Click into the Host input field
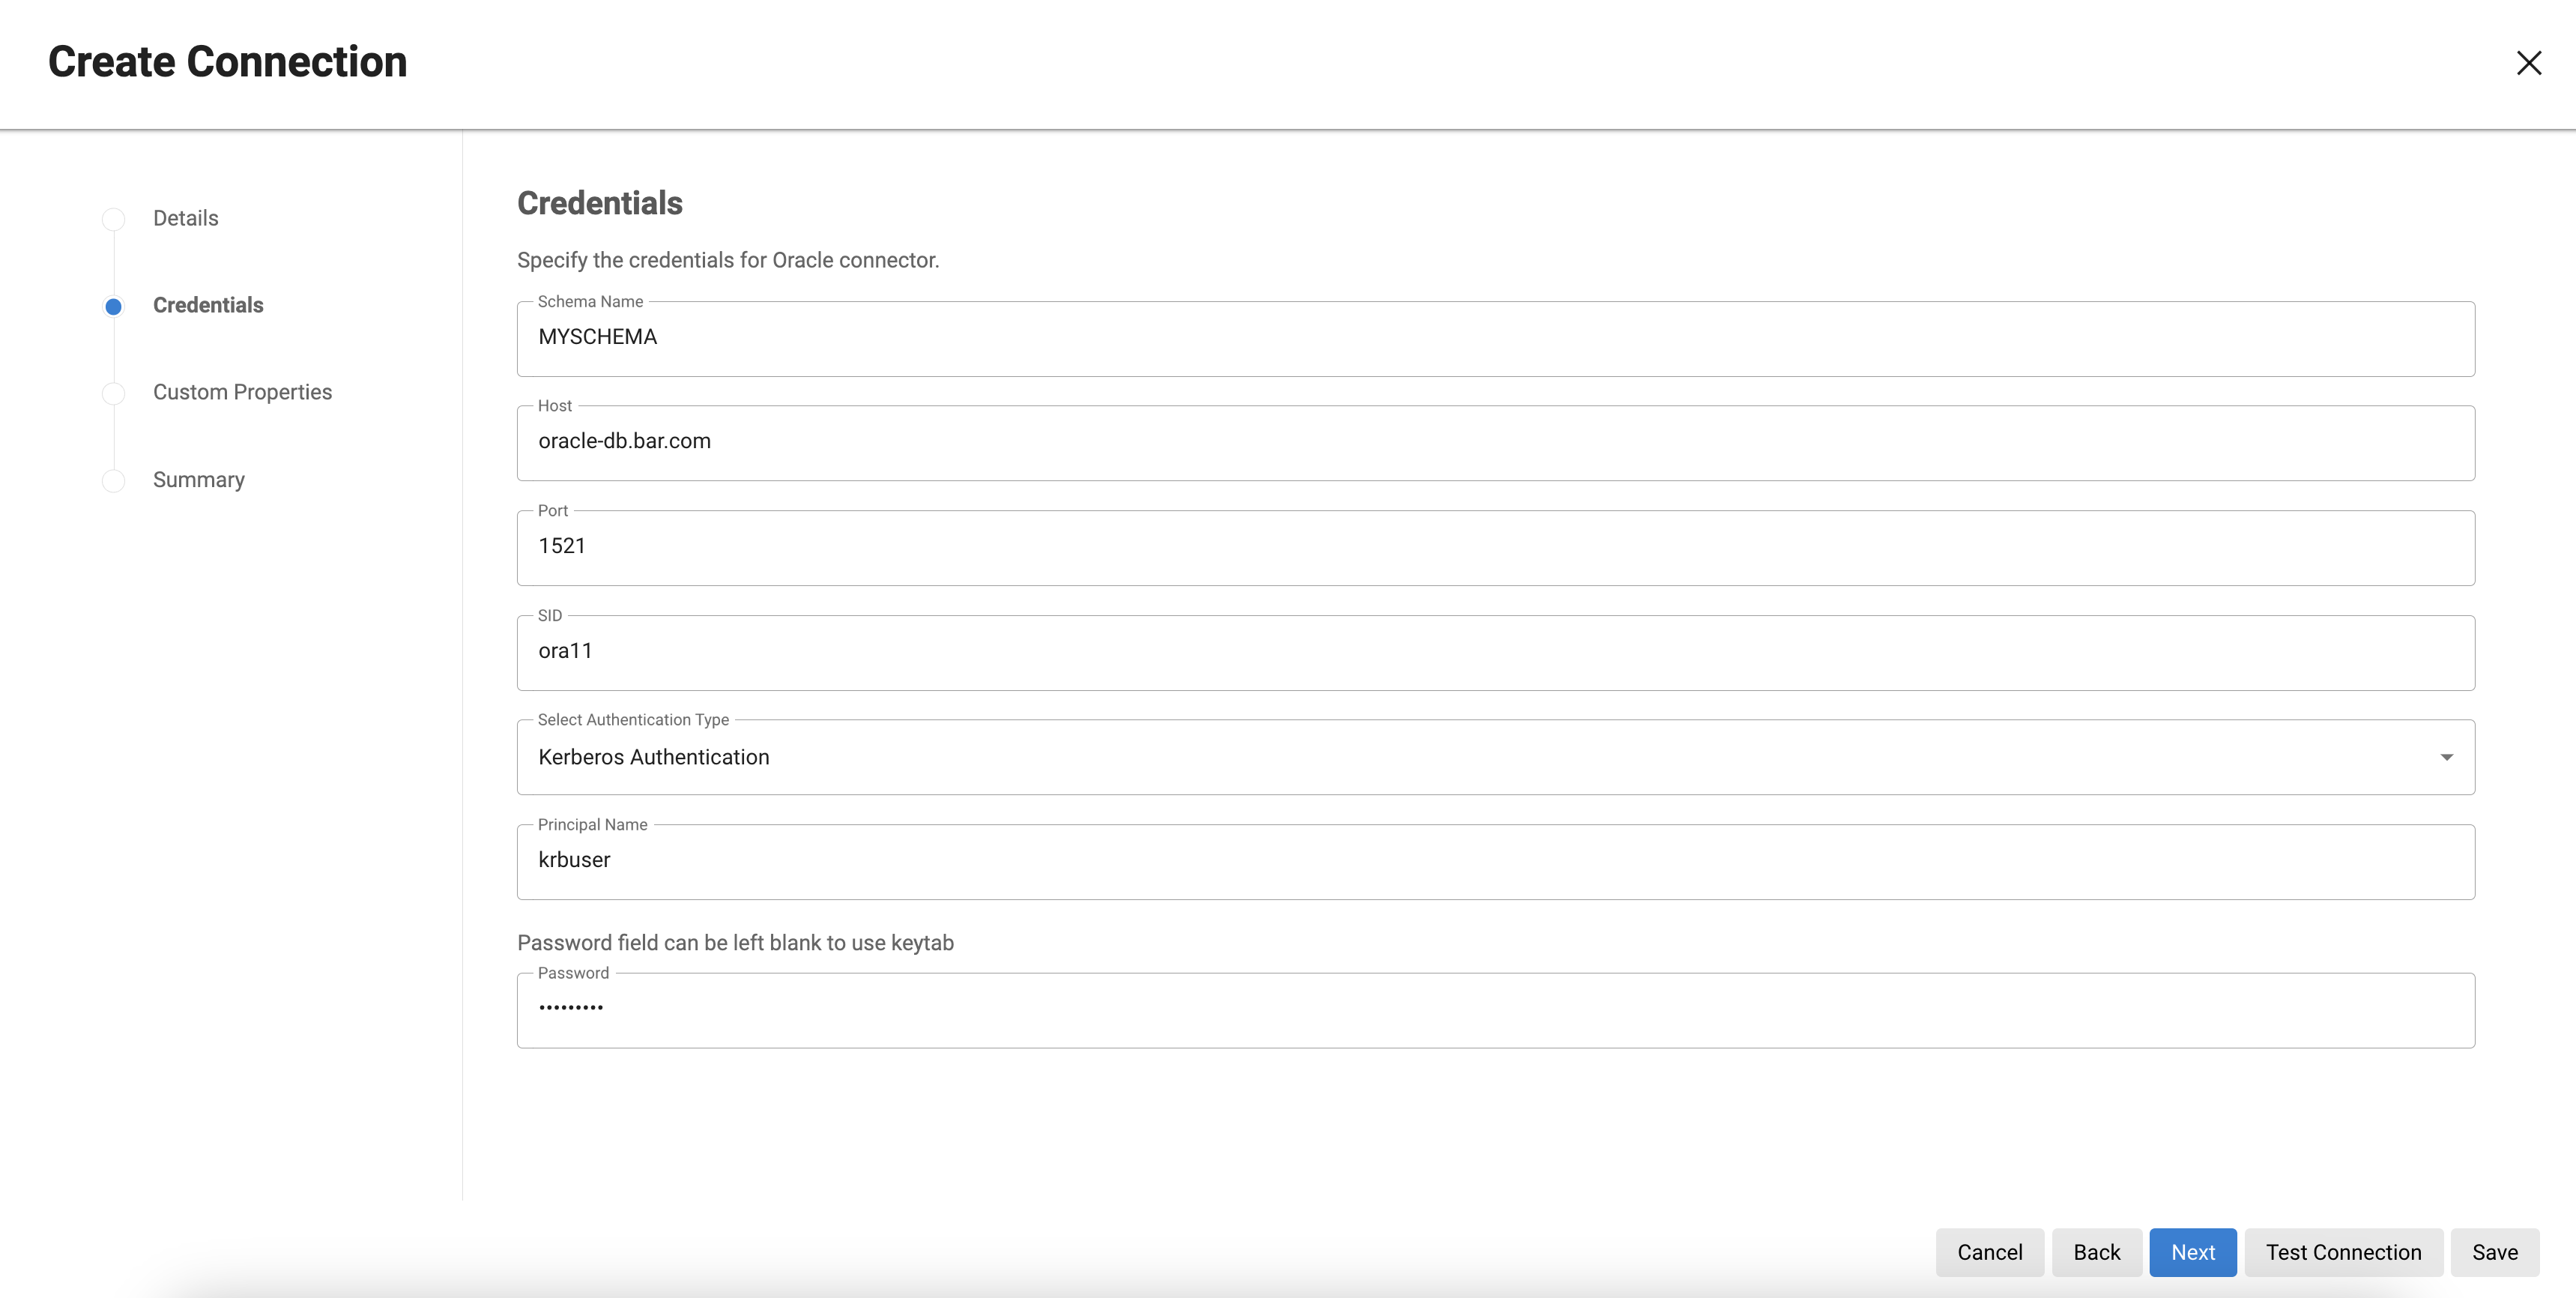The width and height of the screenshot is (2576, 1298). click(1495, 443)
